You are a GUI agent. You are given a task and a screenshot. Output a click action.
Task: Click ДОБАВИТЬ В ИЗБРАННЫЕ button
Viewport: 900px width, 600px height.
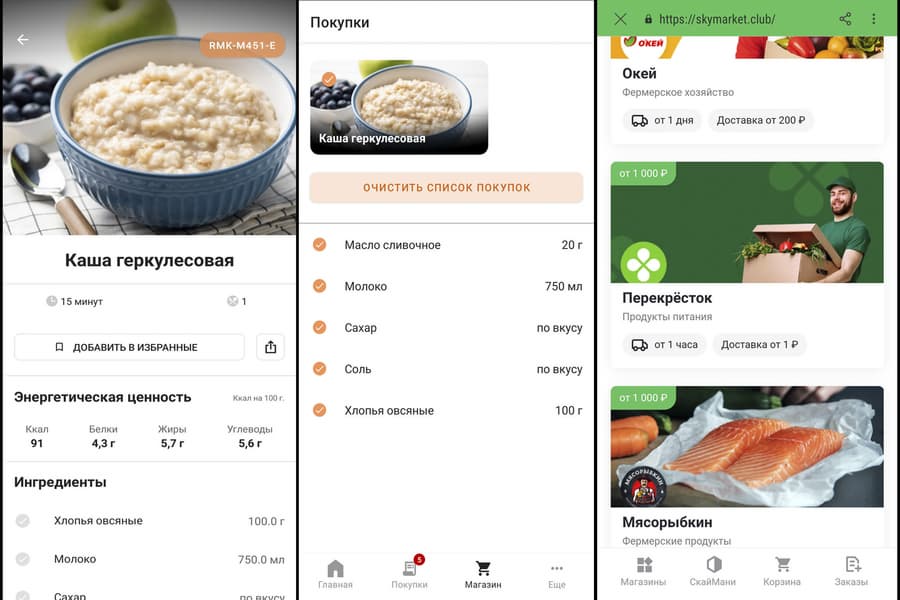coord(129,347)
